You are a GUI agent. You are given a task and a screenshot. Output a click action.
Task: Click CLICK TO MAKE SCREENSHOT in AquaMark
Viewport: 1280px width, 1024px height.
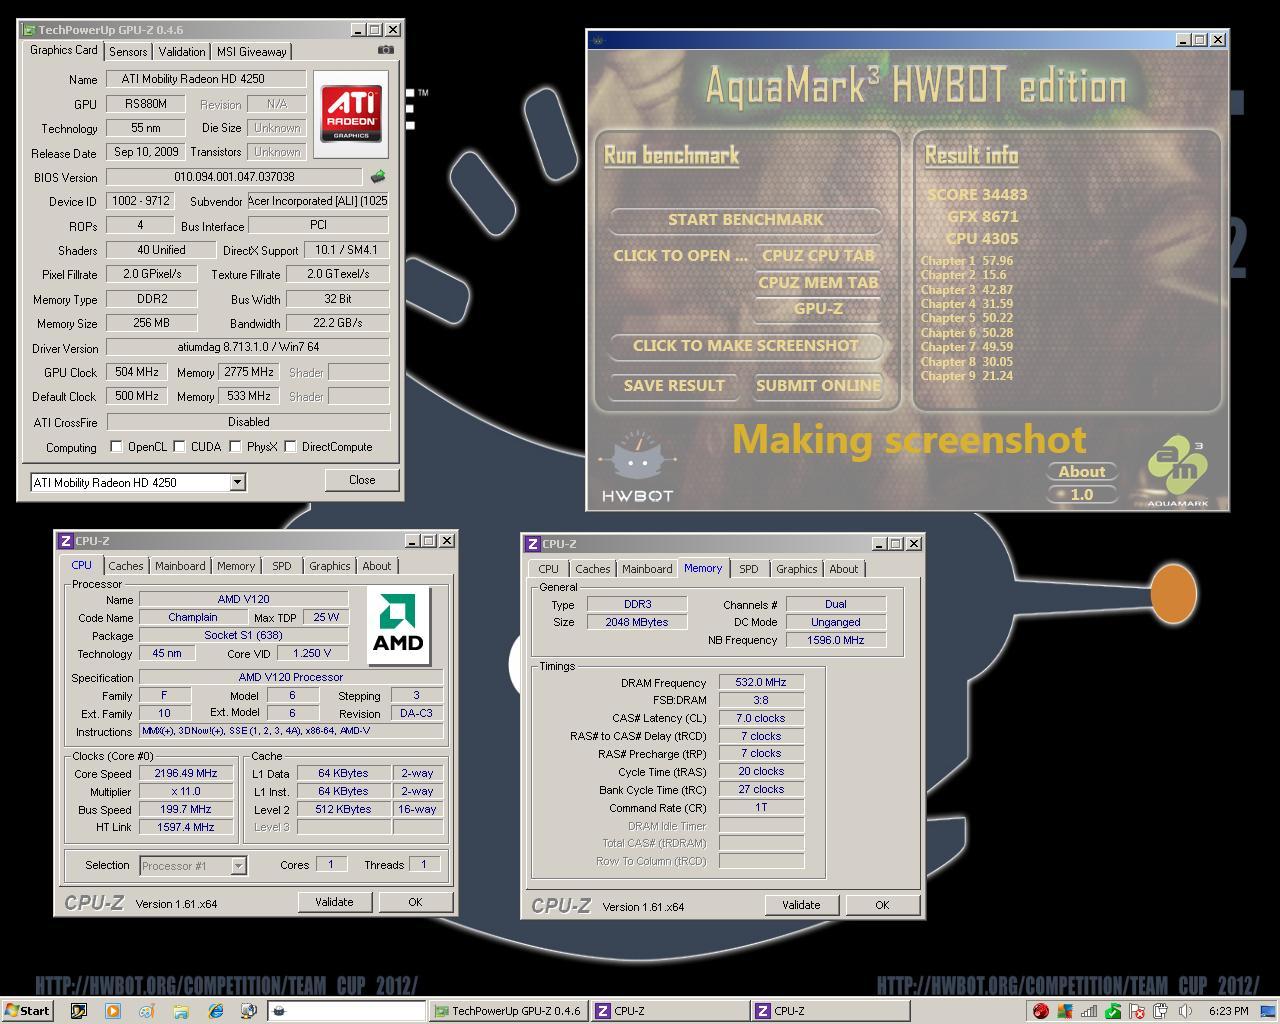(746, 346)
